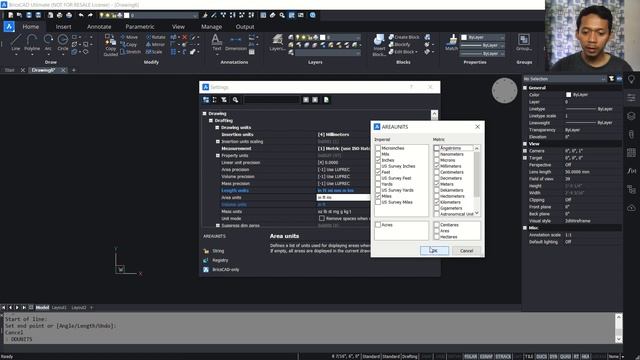
Task: Switch to the Annotate ribbon tab
Action: tap(99, 27)
